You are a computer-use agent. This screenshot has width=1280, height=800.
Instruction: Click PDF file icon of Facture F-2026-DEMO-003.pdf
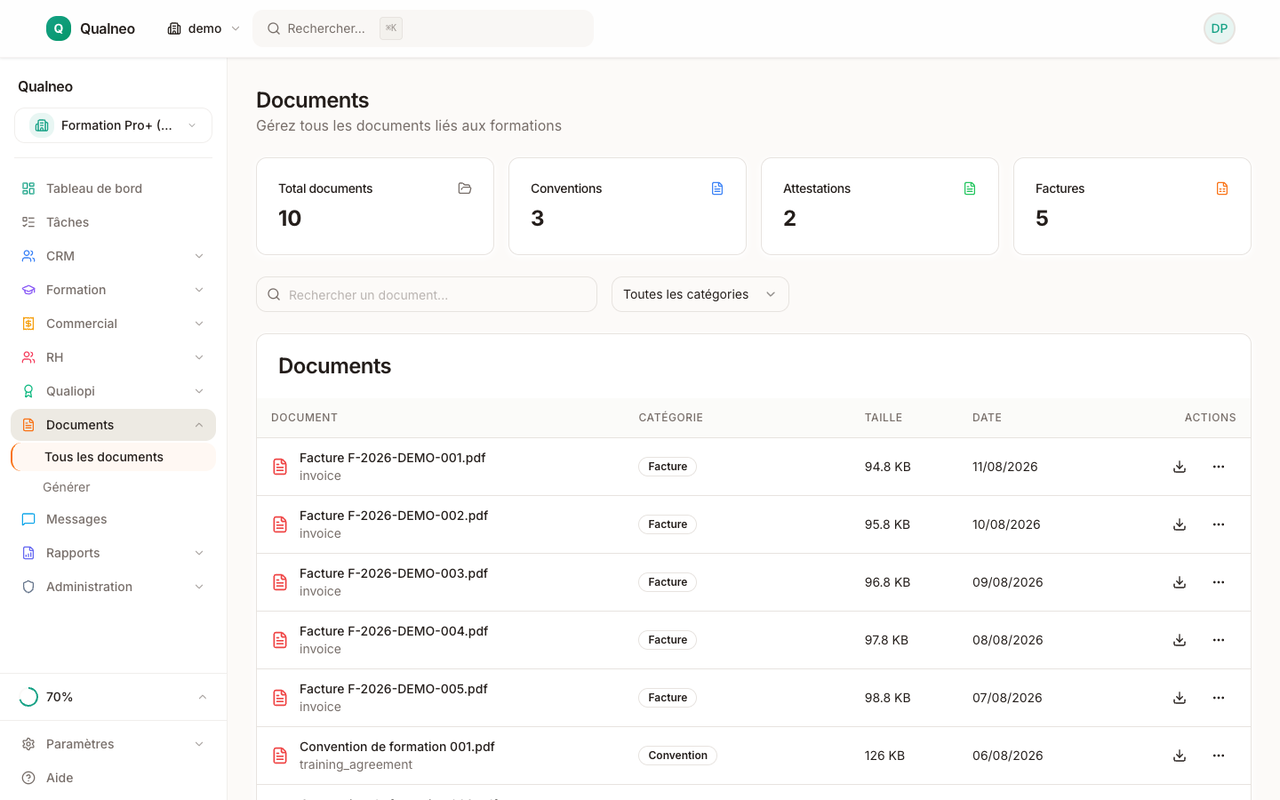[x=280, y=583]
